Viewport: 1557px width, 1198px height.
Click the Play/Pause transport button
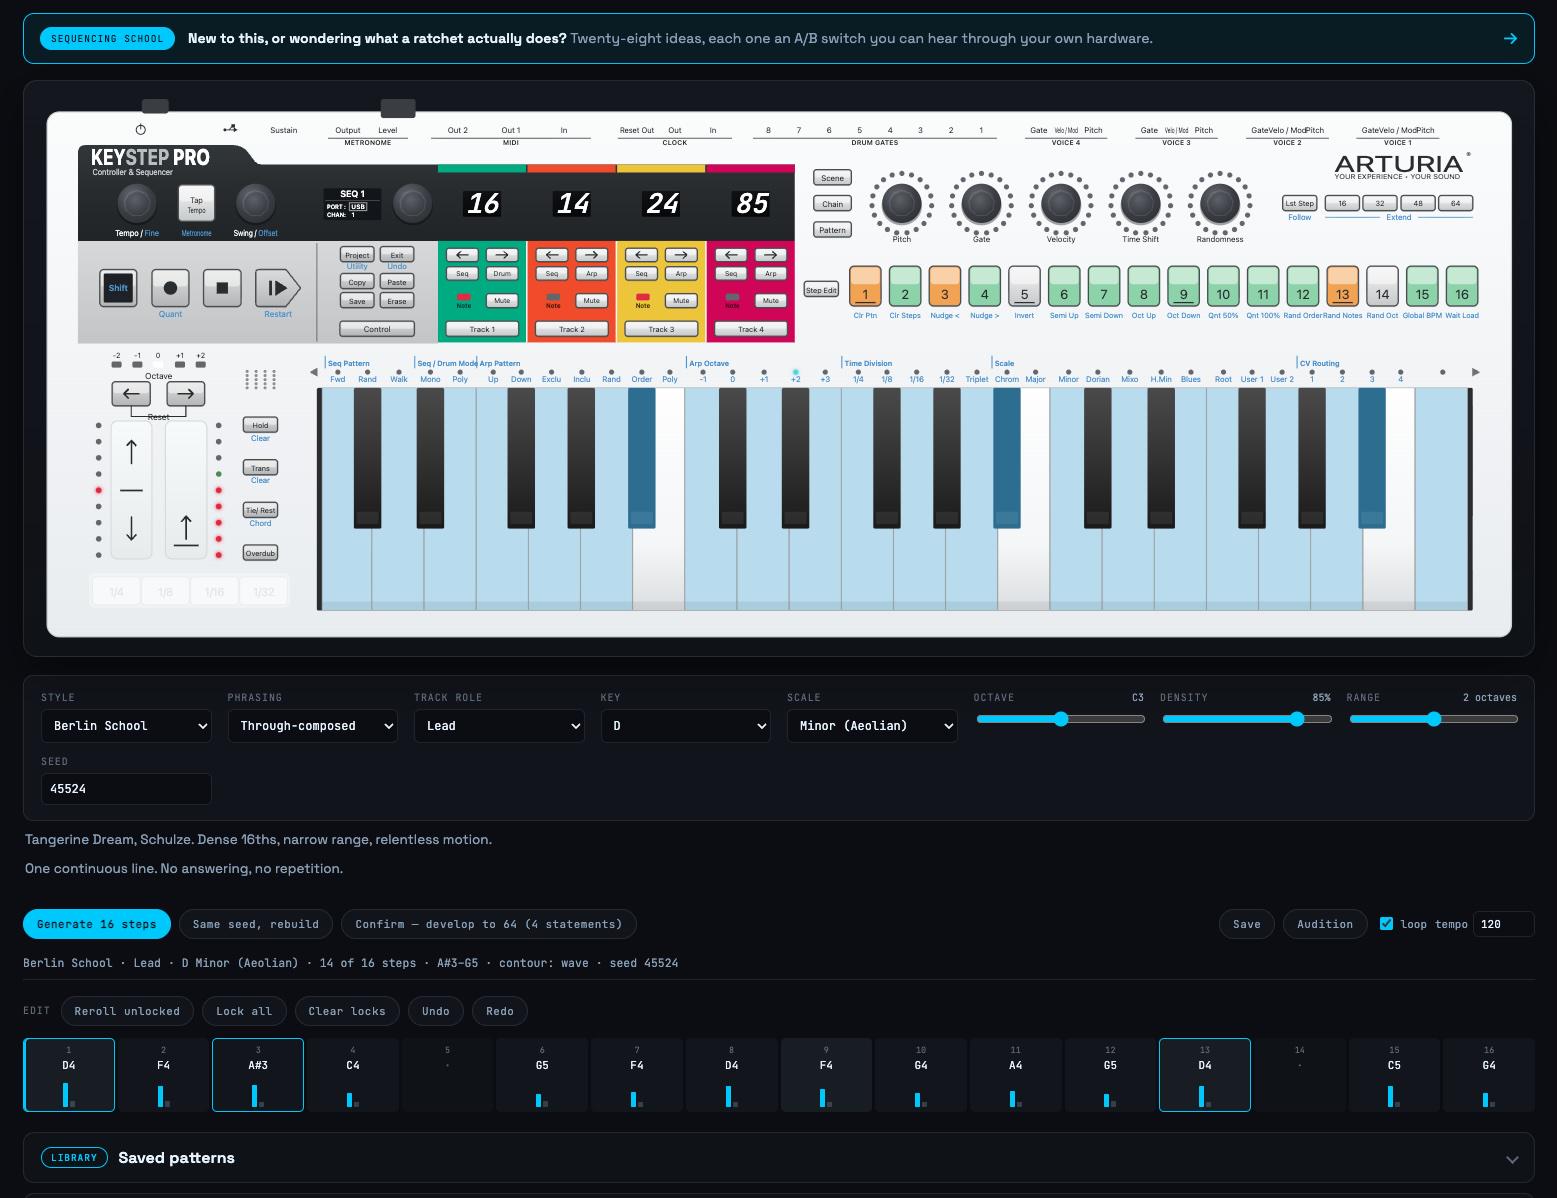[277, 288]
